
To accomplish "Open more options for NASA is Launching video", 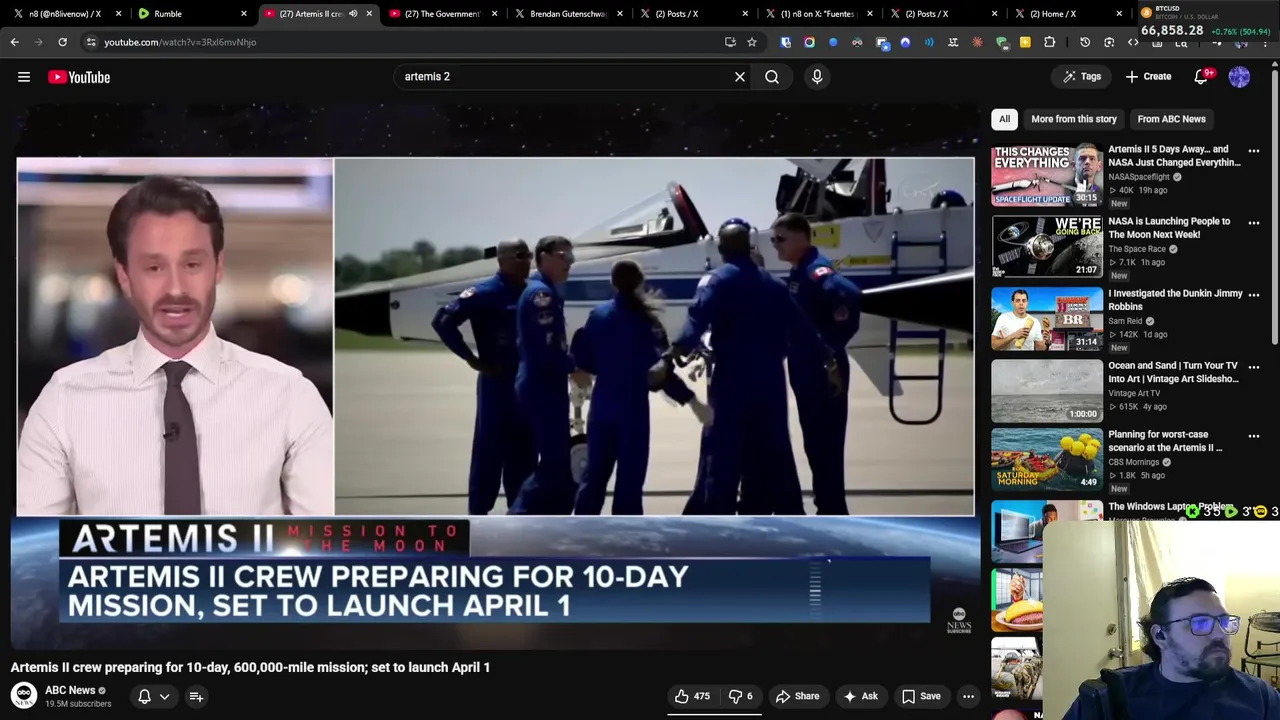I will 1254,223.
